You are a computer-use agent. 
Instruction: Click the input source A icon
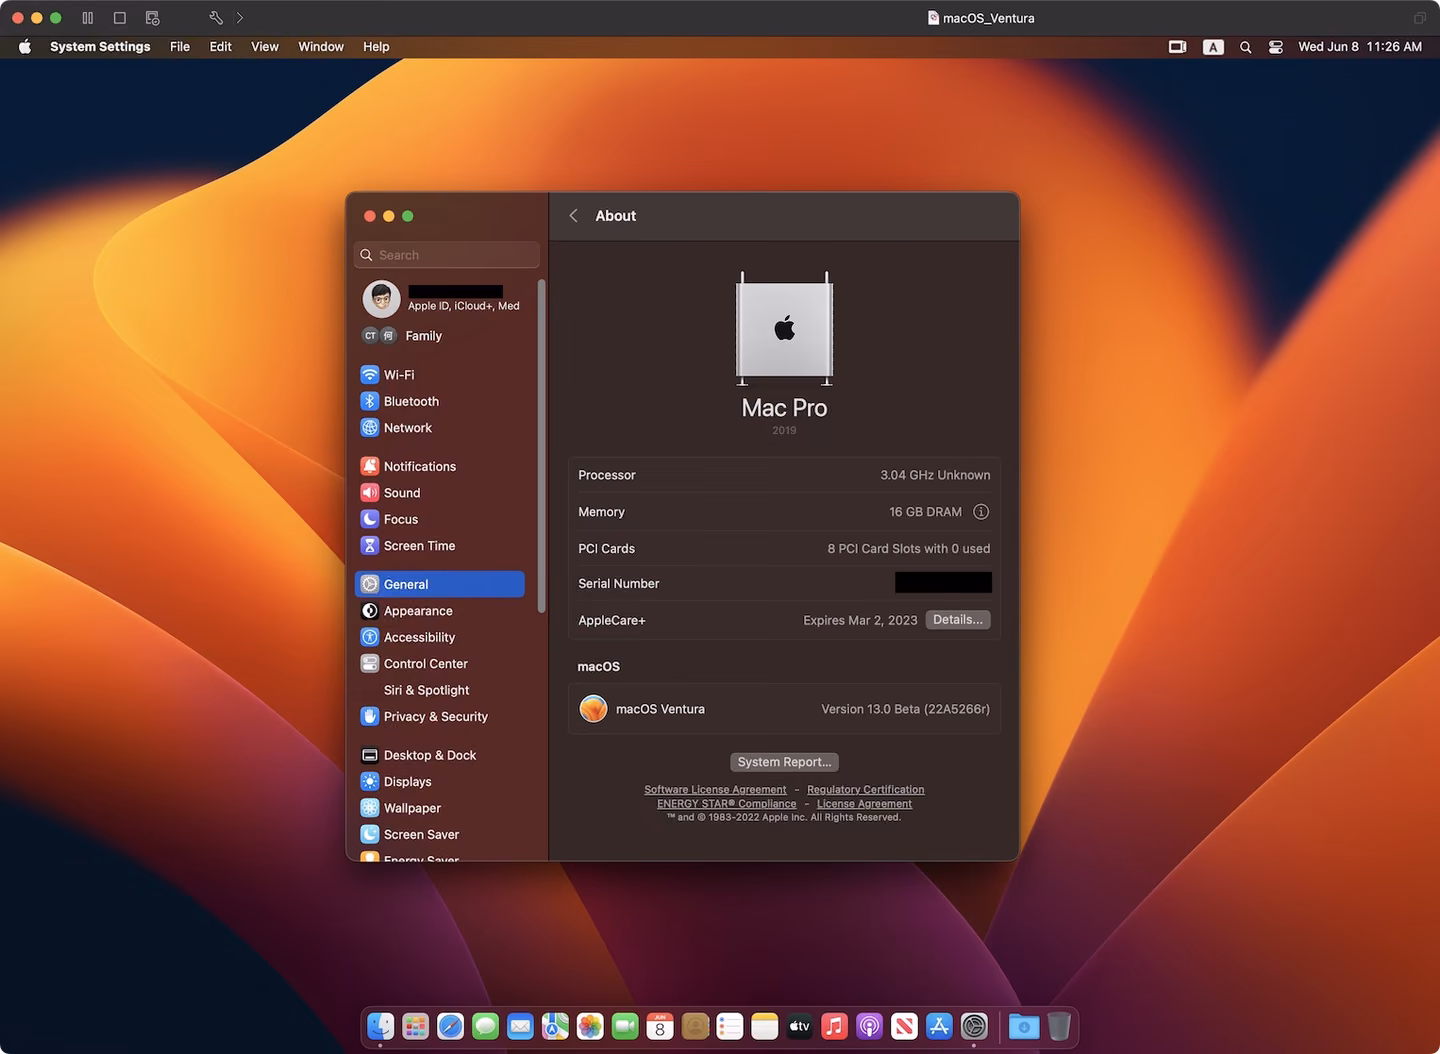coord(1213,47)
